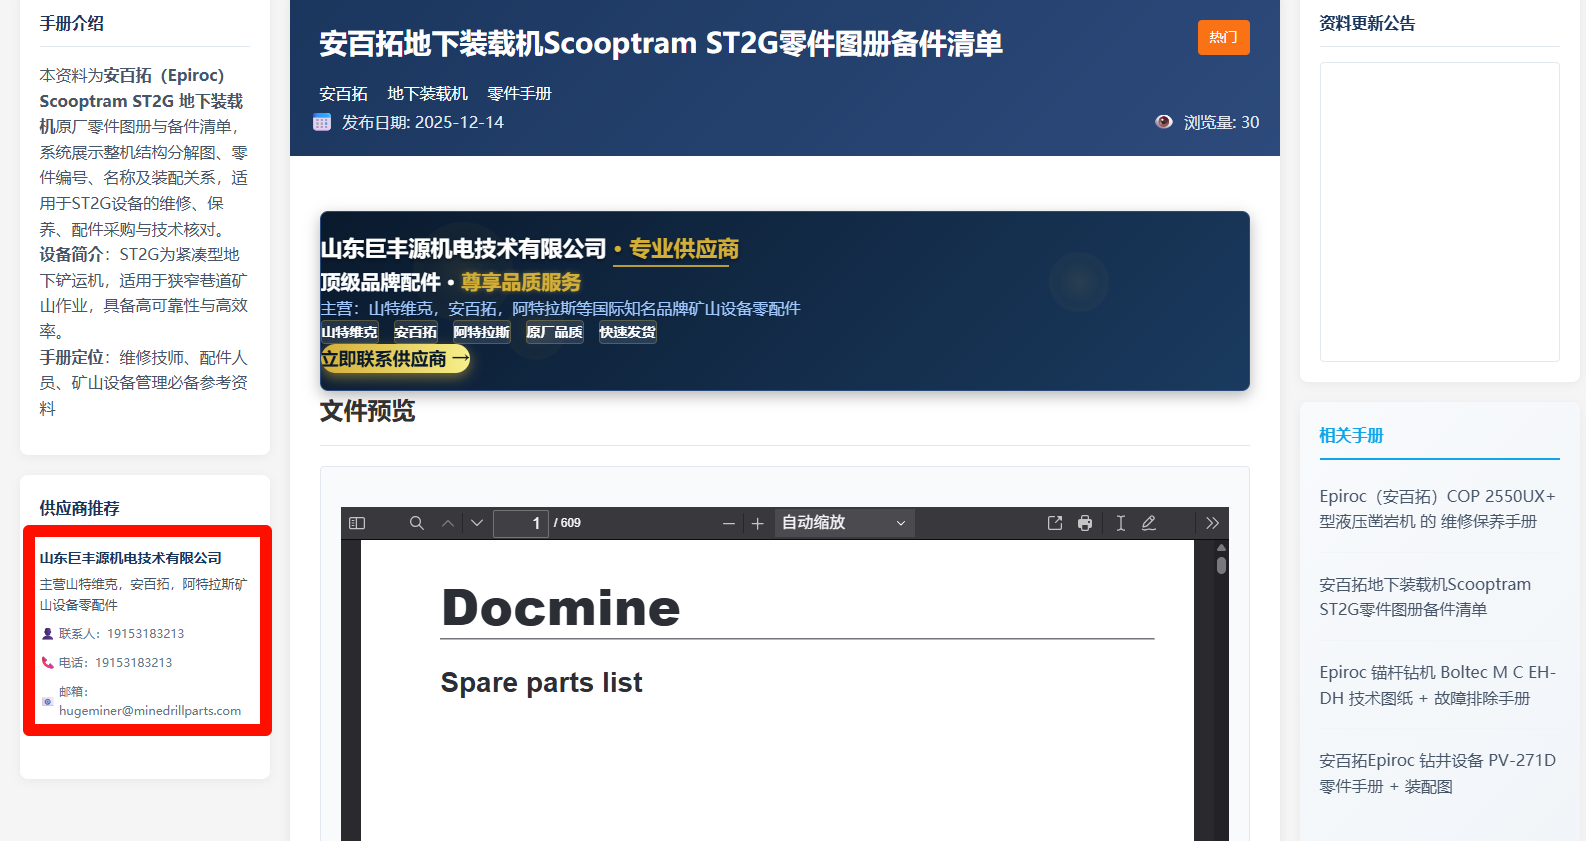Click the 文件预览 heading
Image resolution: width=1586 pixels, height=841 pixels.
point(368,411)
